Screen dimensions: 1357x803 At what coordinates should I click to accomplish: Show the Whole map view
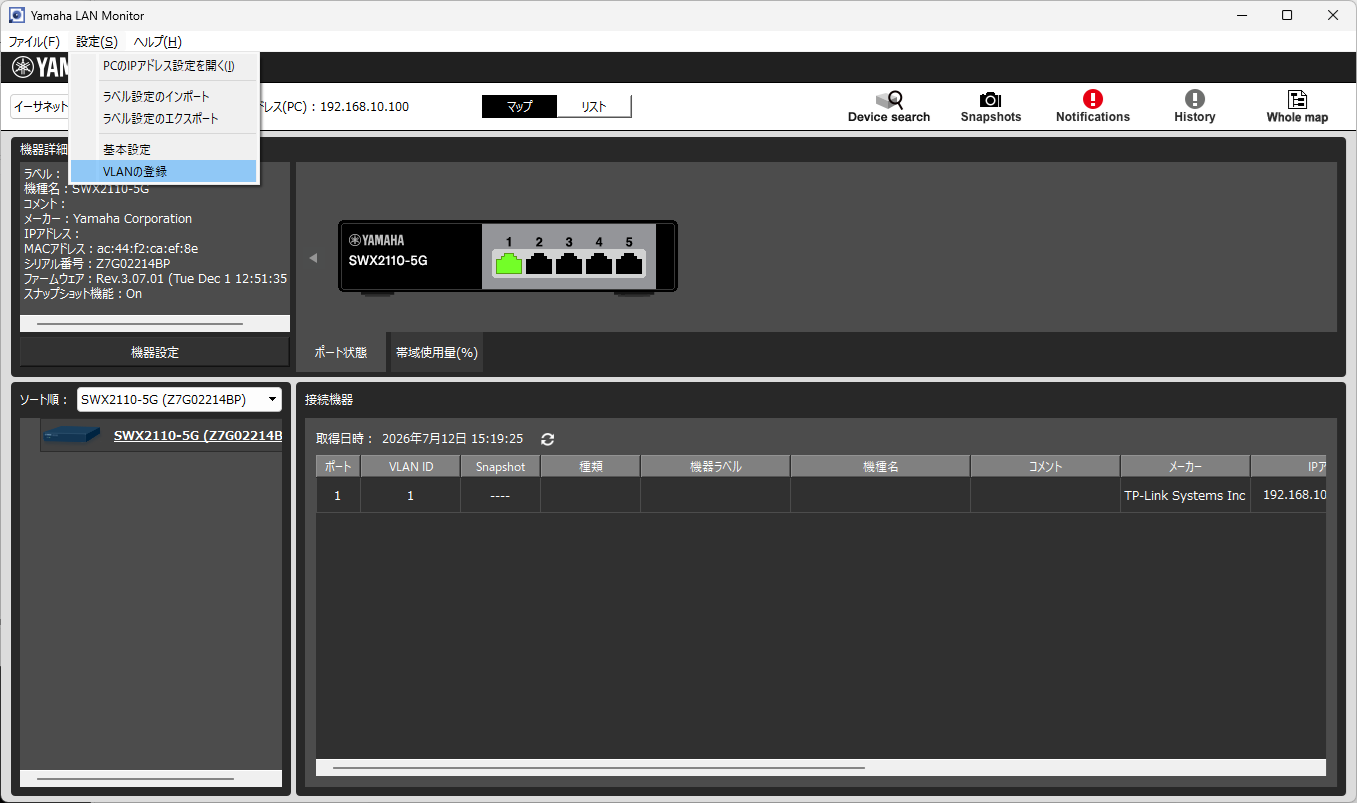tap(1297, 107)
